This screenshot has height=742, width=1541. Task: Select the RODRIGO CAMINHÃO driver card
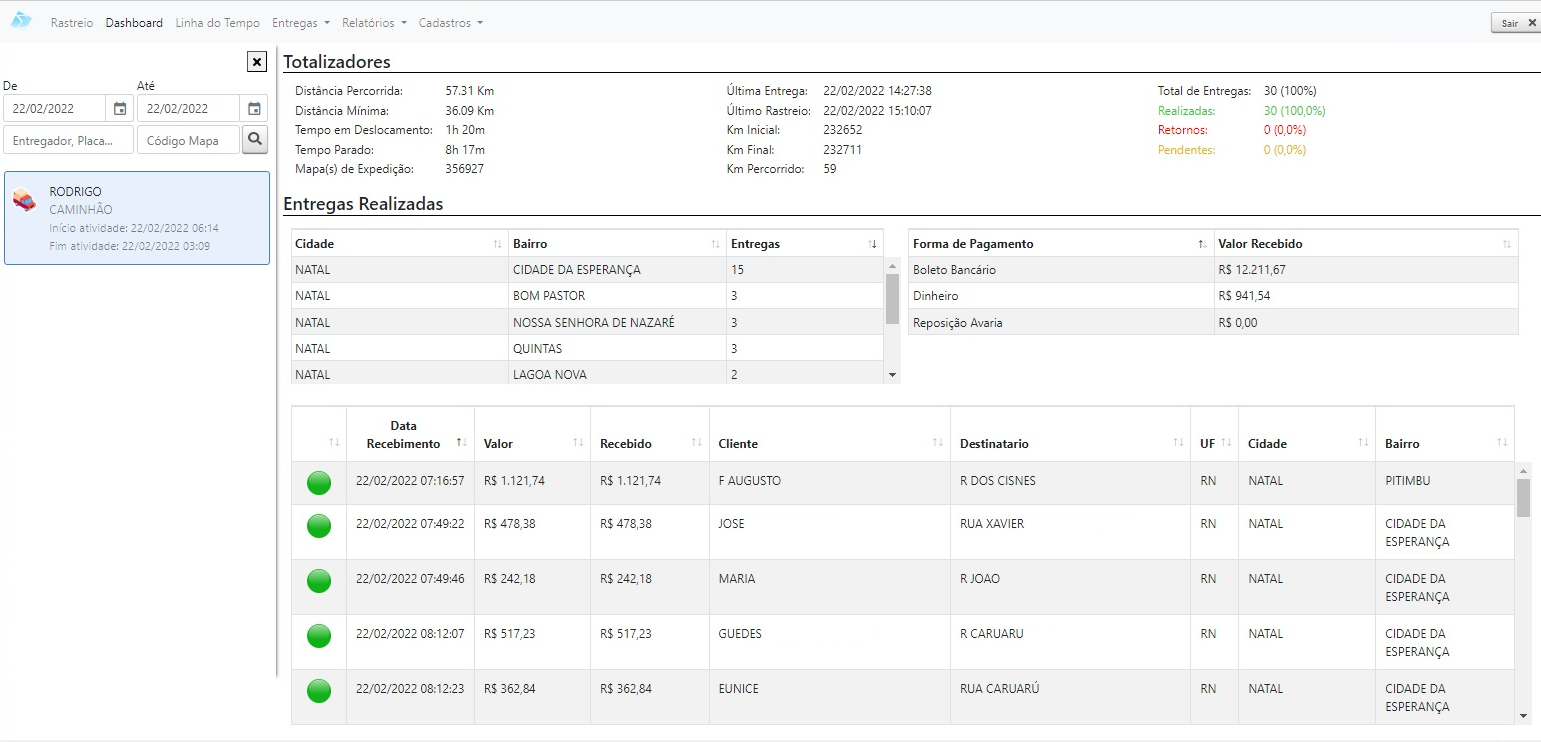coord(137,218)
